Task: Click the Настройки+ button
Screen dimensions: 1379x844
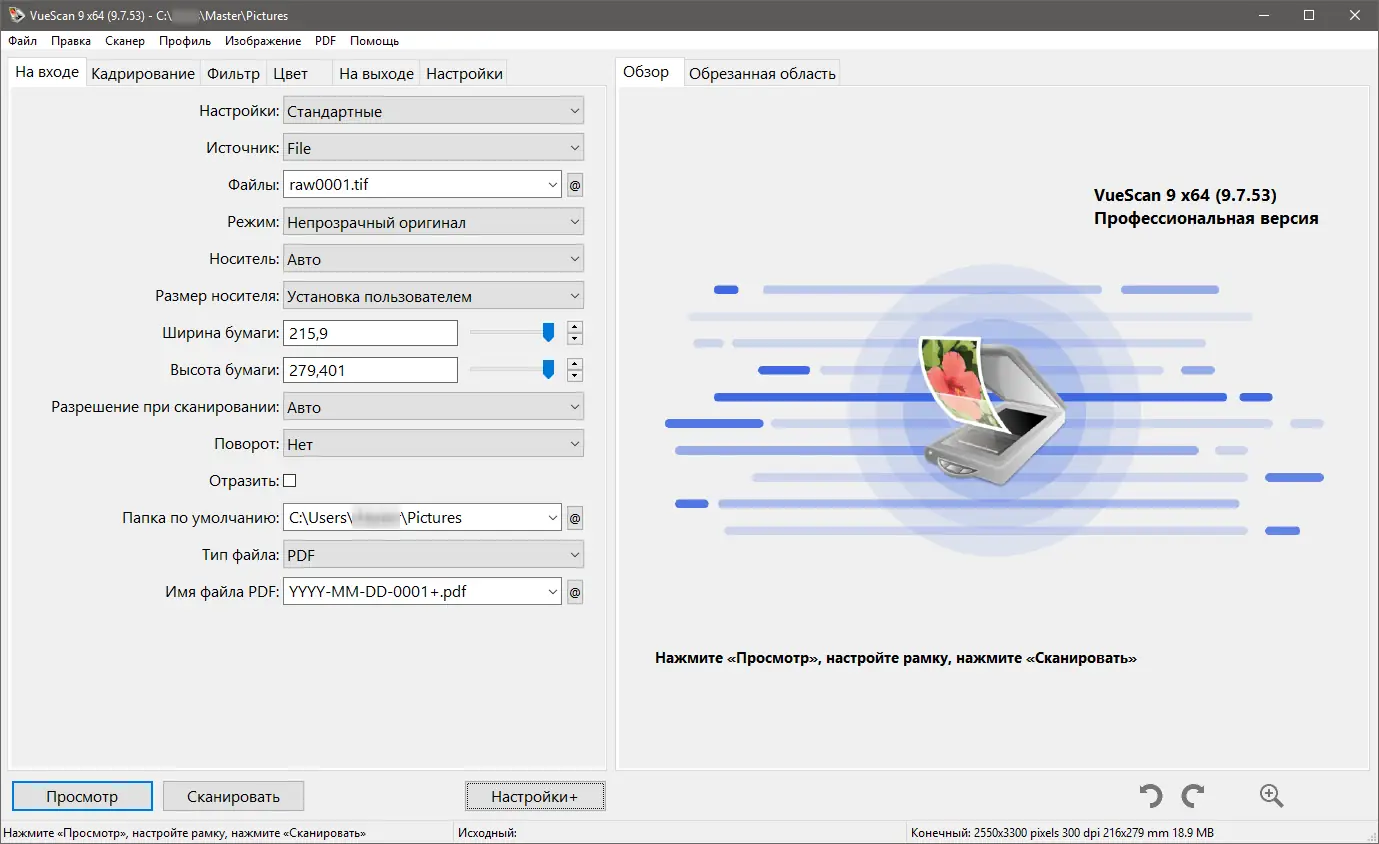Action: click(x=535, y=796)
